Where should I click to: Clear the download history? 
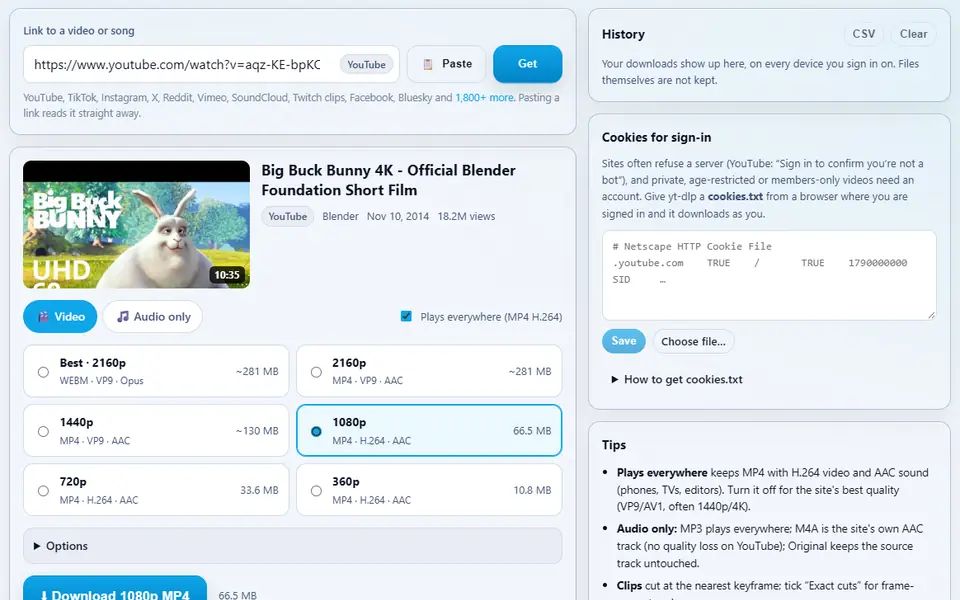913,34
